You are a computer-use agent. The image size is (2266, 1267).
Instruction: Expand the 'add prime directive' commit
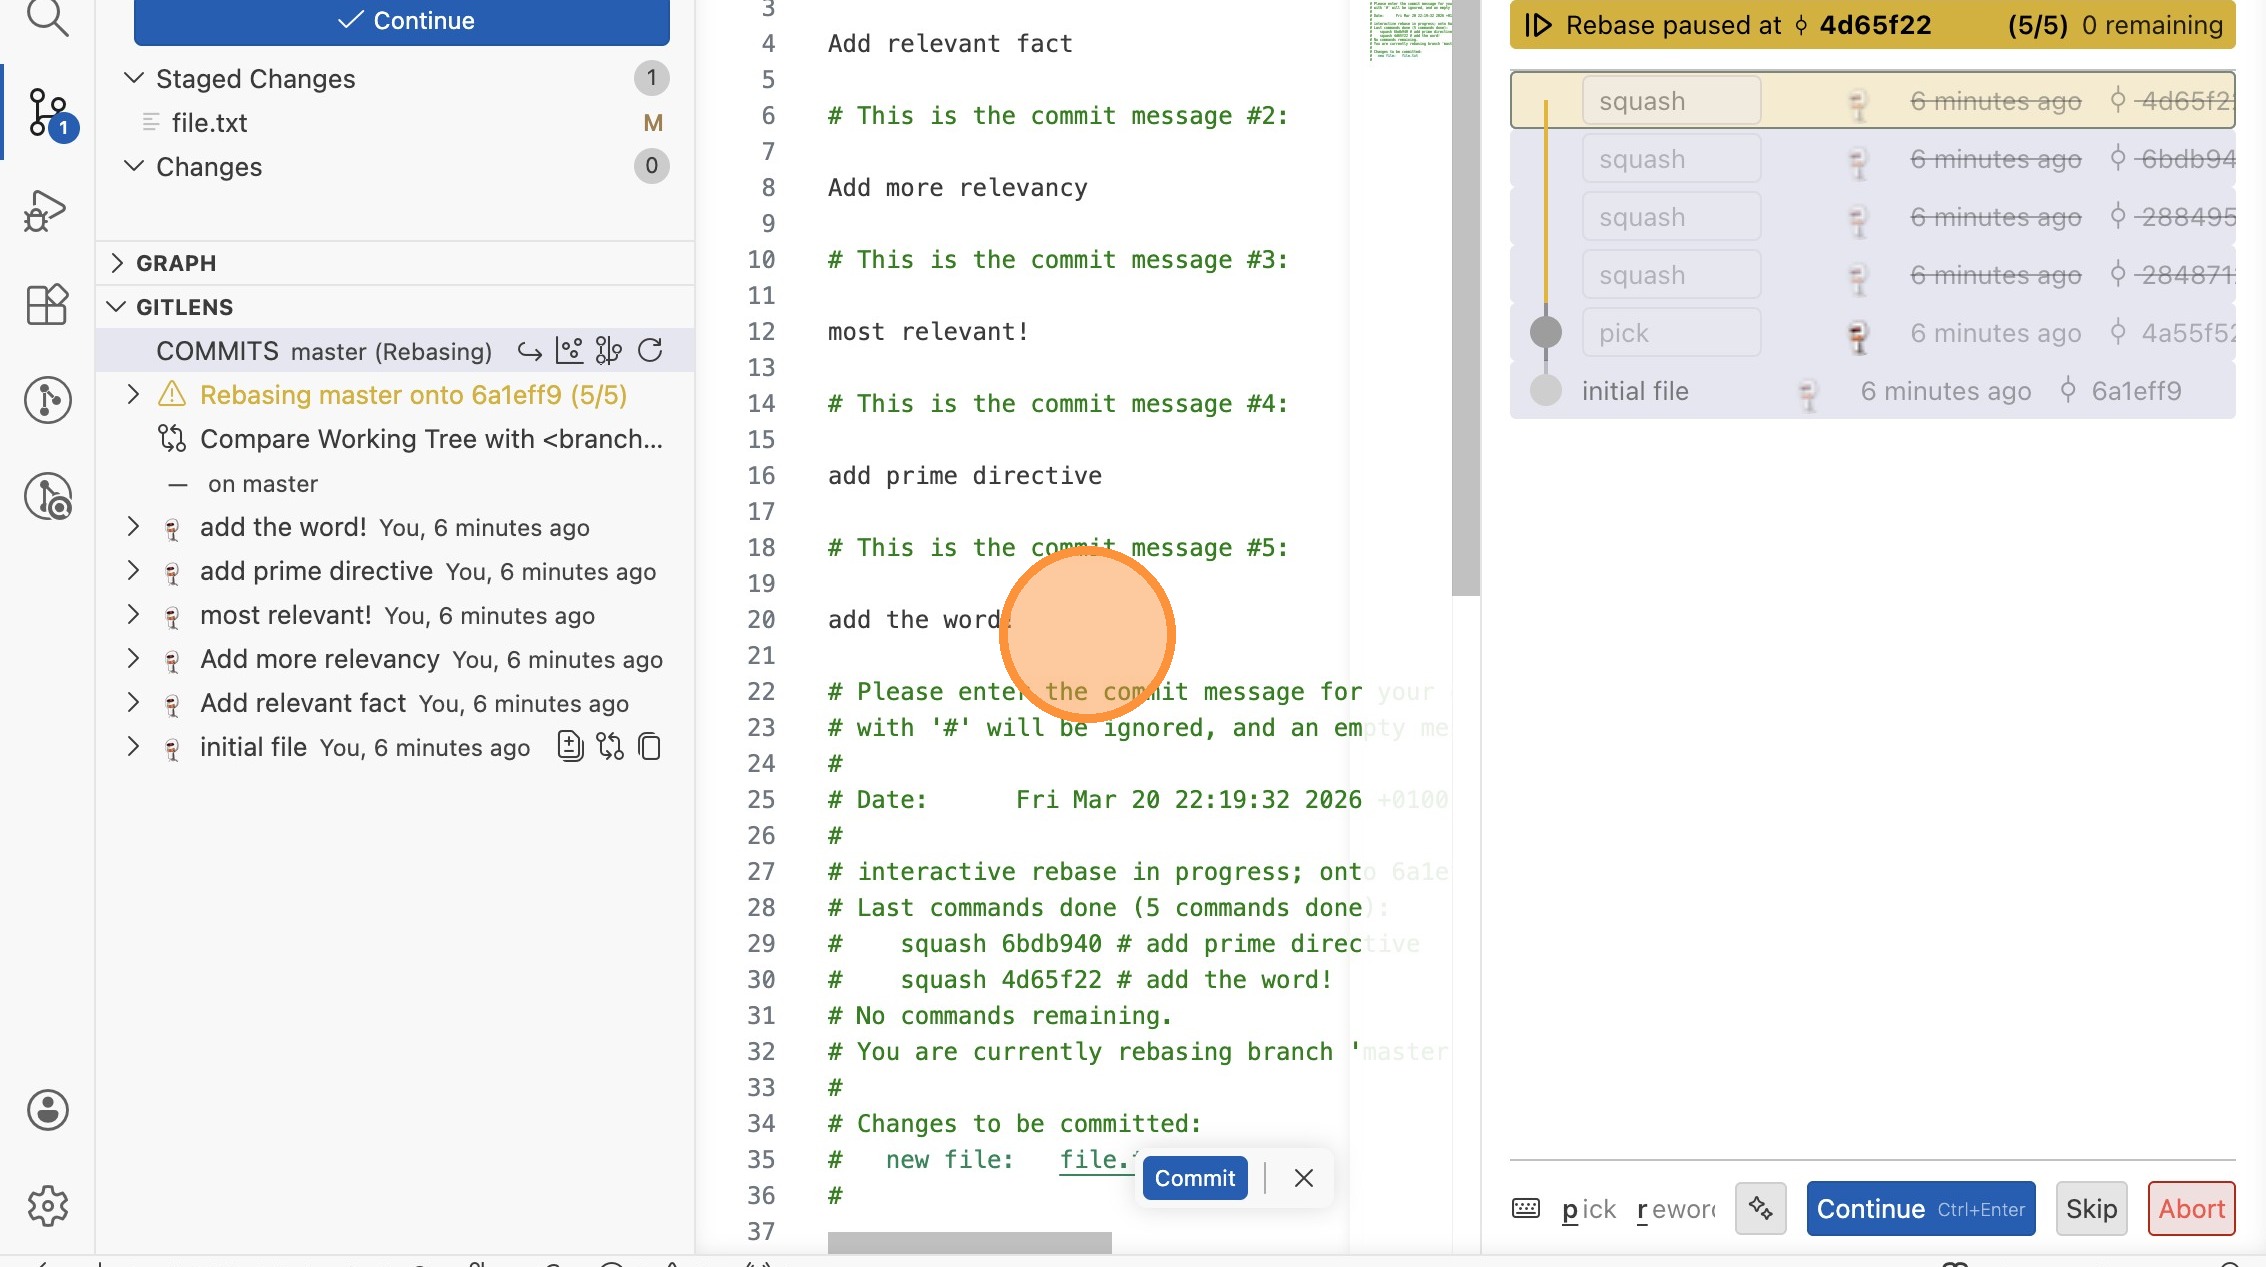point(133,571)
